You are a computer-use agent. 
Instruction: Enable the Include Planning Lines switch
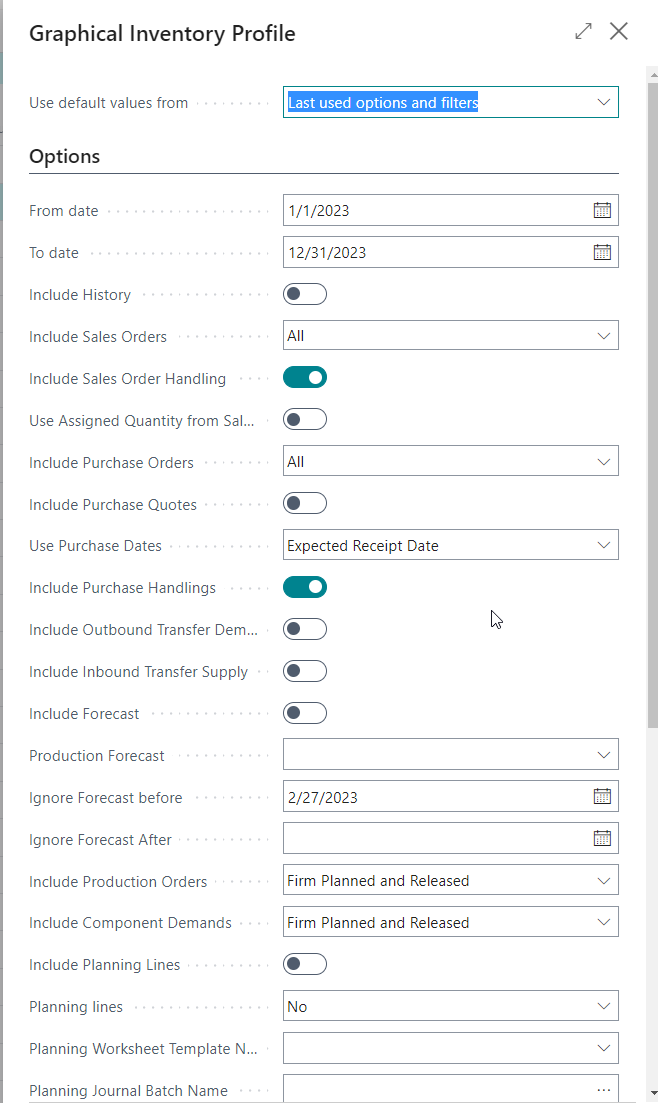coord(305,964)
